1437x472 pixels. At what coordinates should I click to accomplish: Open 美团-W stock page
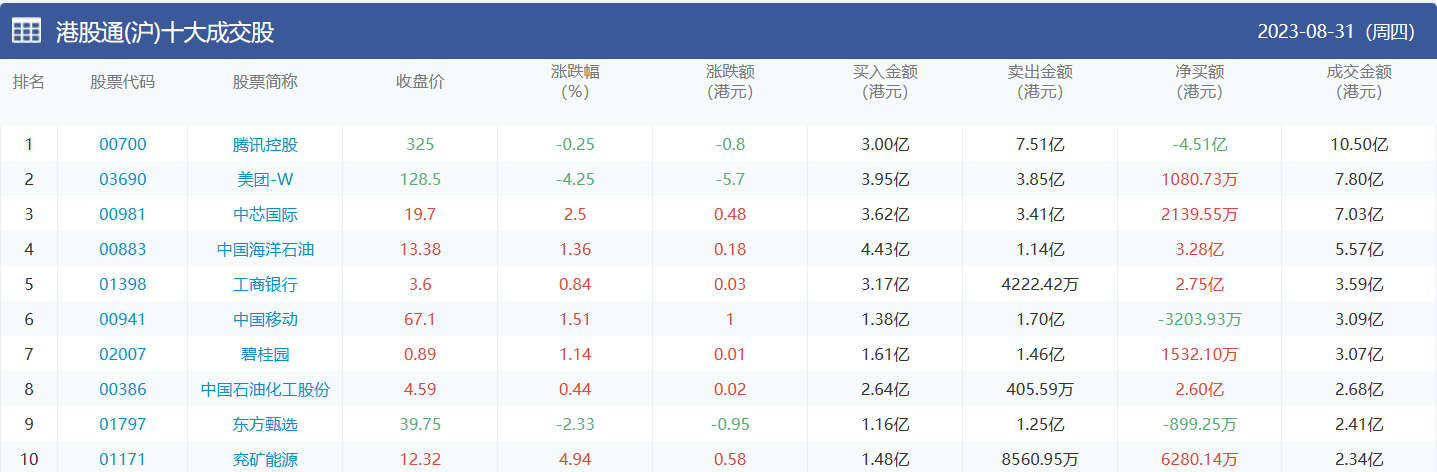click(x=265, y=179)
